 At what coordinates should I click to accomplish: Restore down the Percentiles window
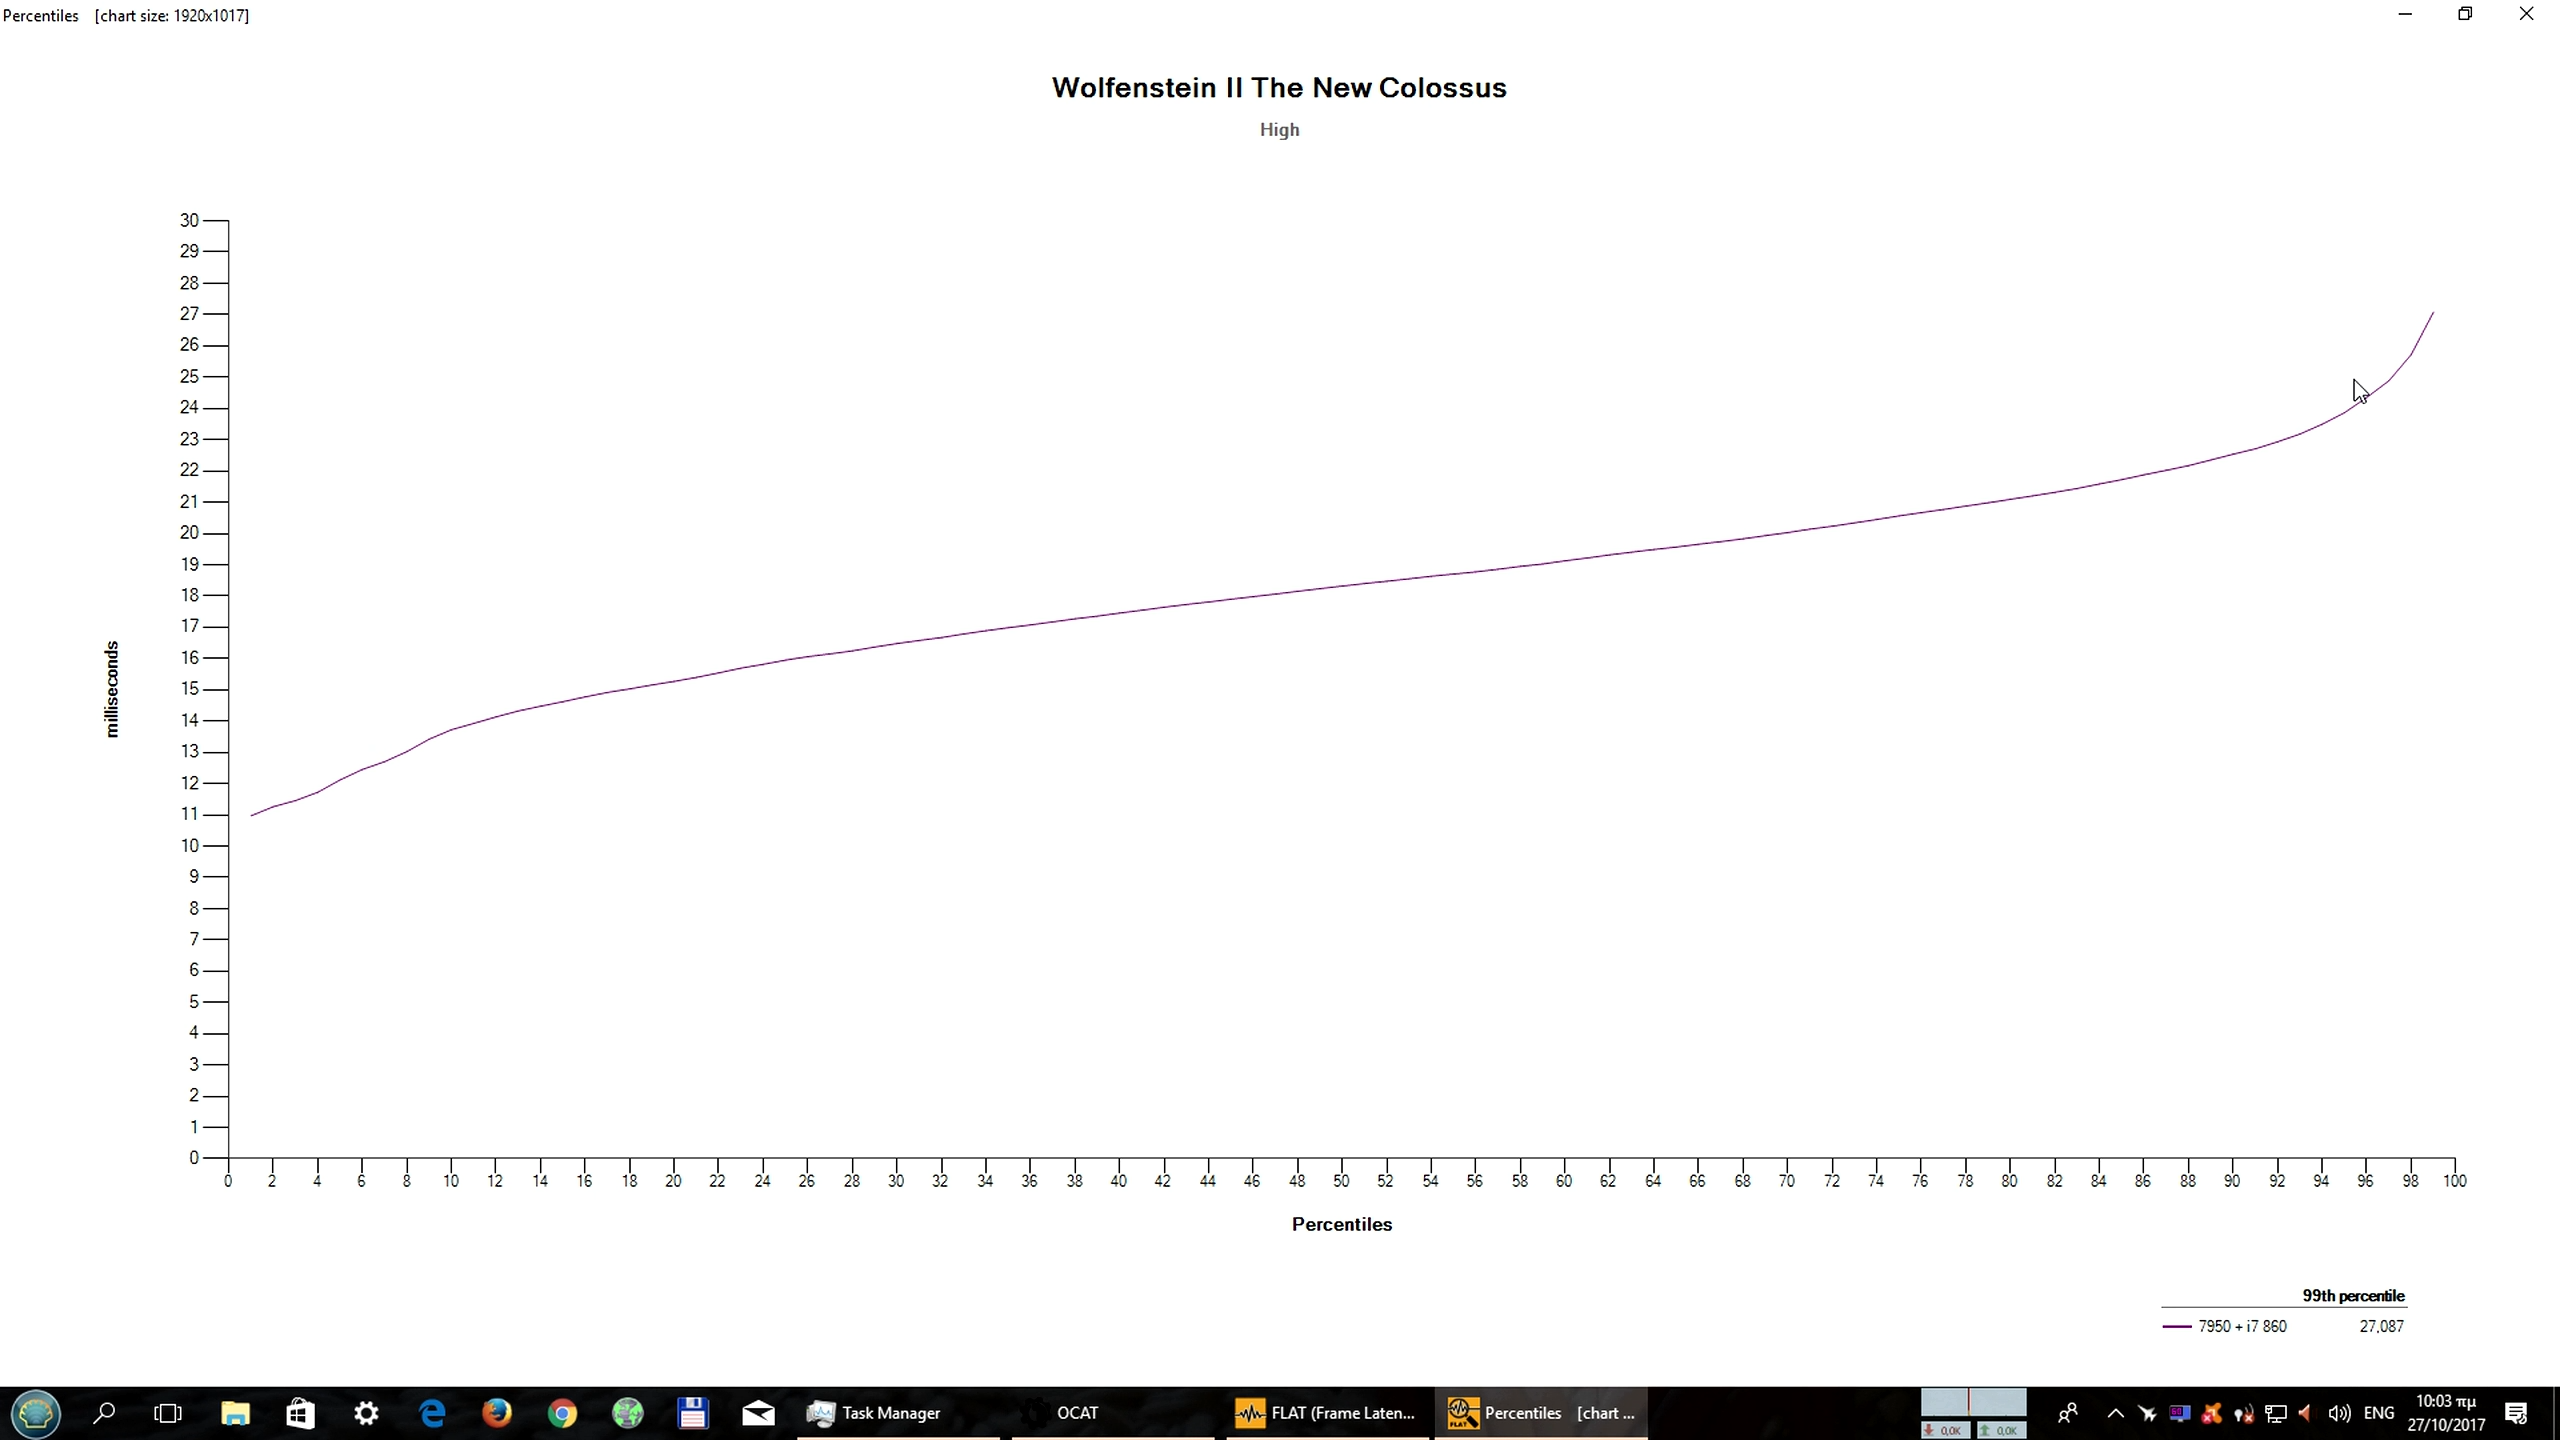click(x=2465, y=14)
